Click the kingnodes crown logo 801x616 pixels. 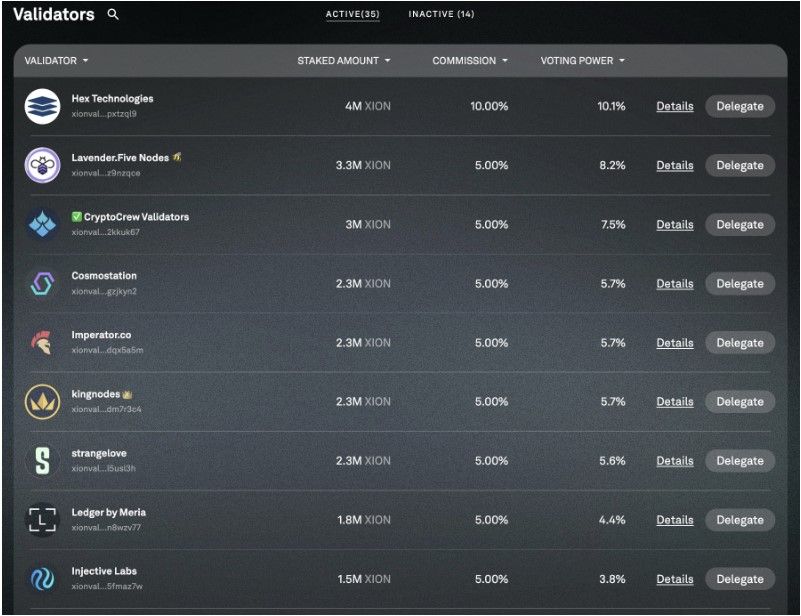pyautogui.click(x=42, y=401)
